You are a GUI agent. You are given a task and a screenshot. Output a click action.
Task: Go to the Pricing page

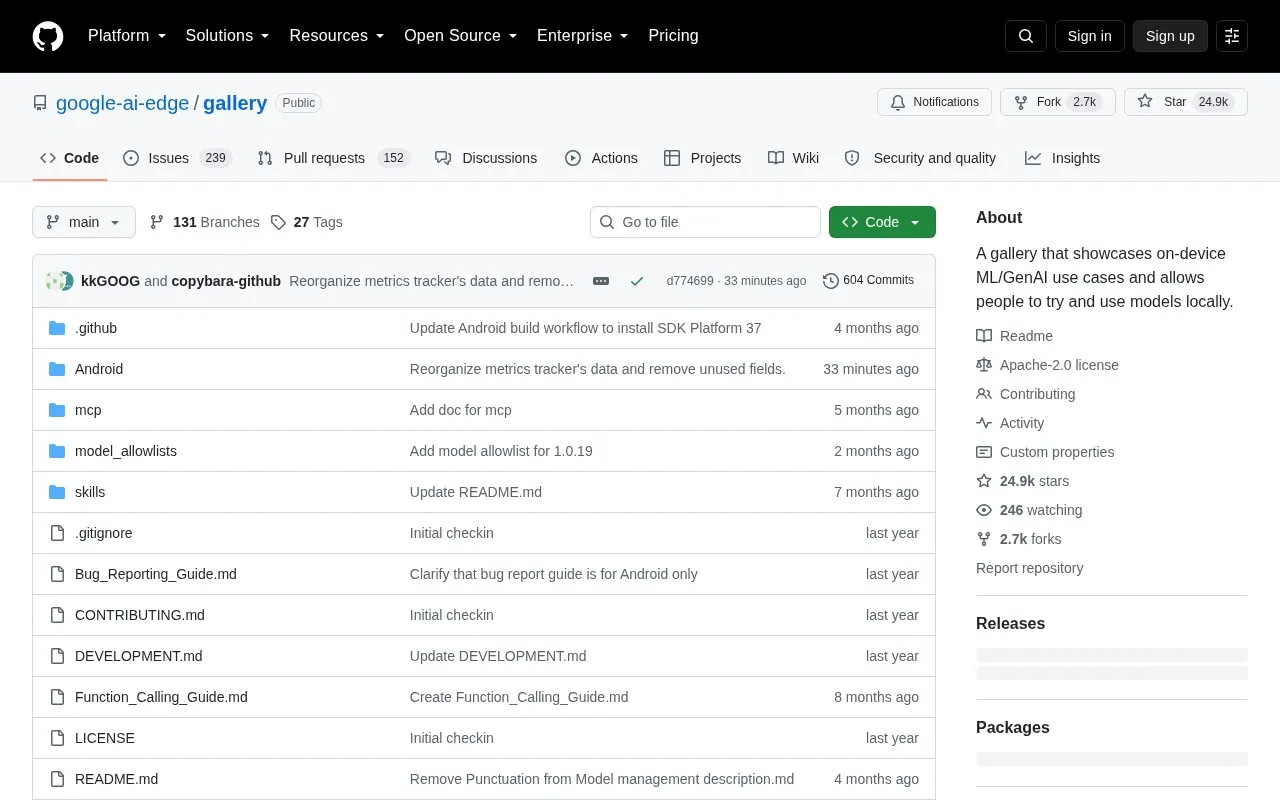coord(673,36)
